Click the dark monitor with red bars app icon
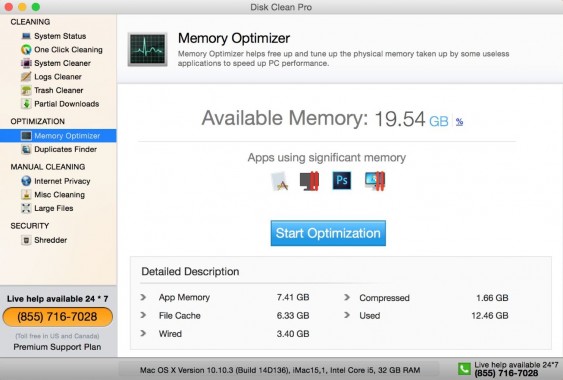Screen dimensions: 563x380 [x=310, y=181]
